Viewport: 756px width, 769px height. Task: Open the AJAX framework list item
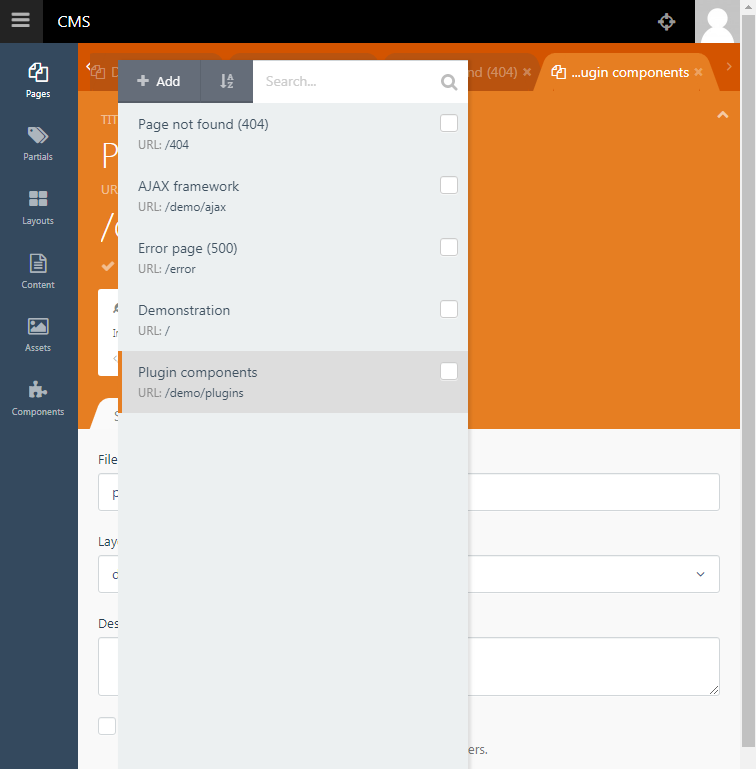tap(293, 196)
